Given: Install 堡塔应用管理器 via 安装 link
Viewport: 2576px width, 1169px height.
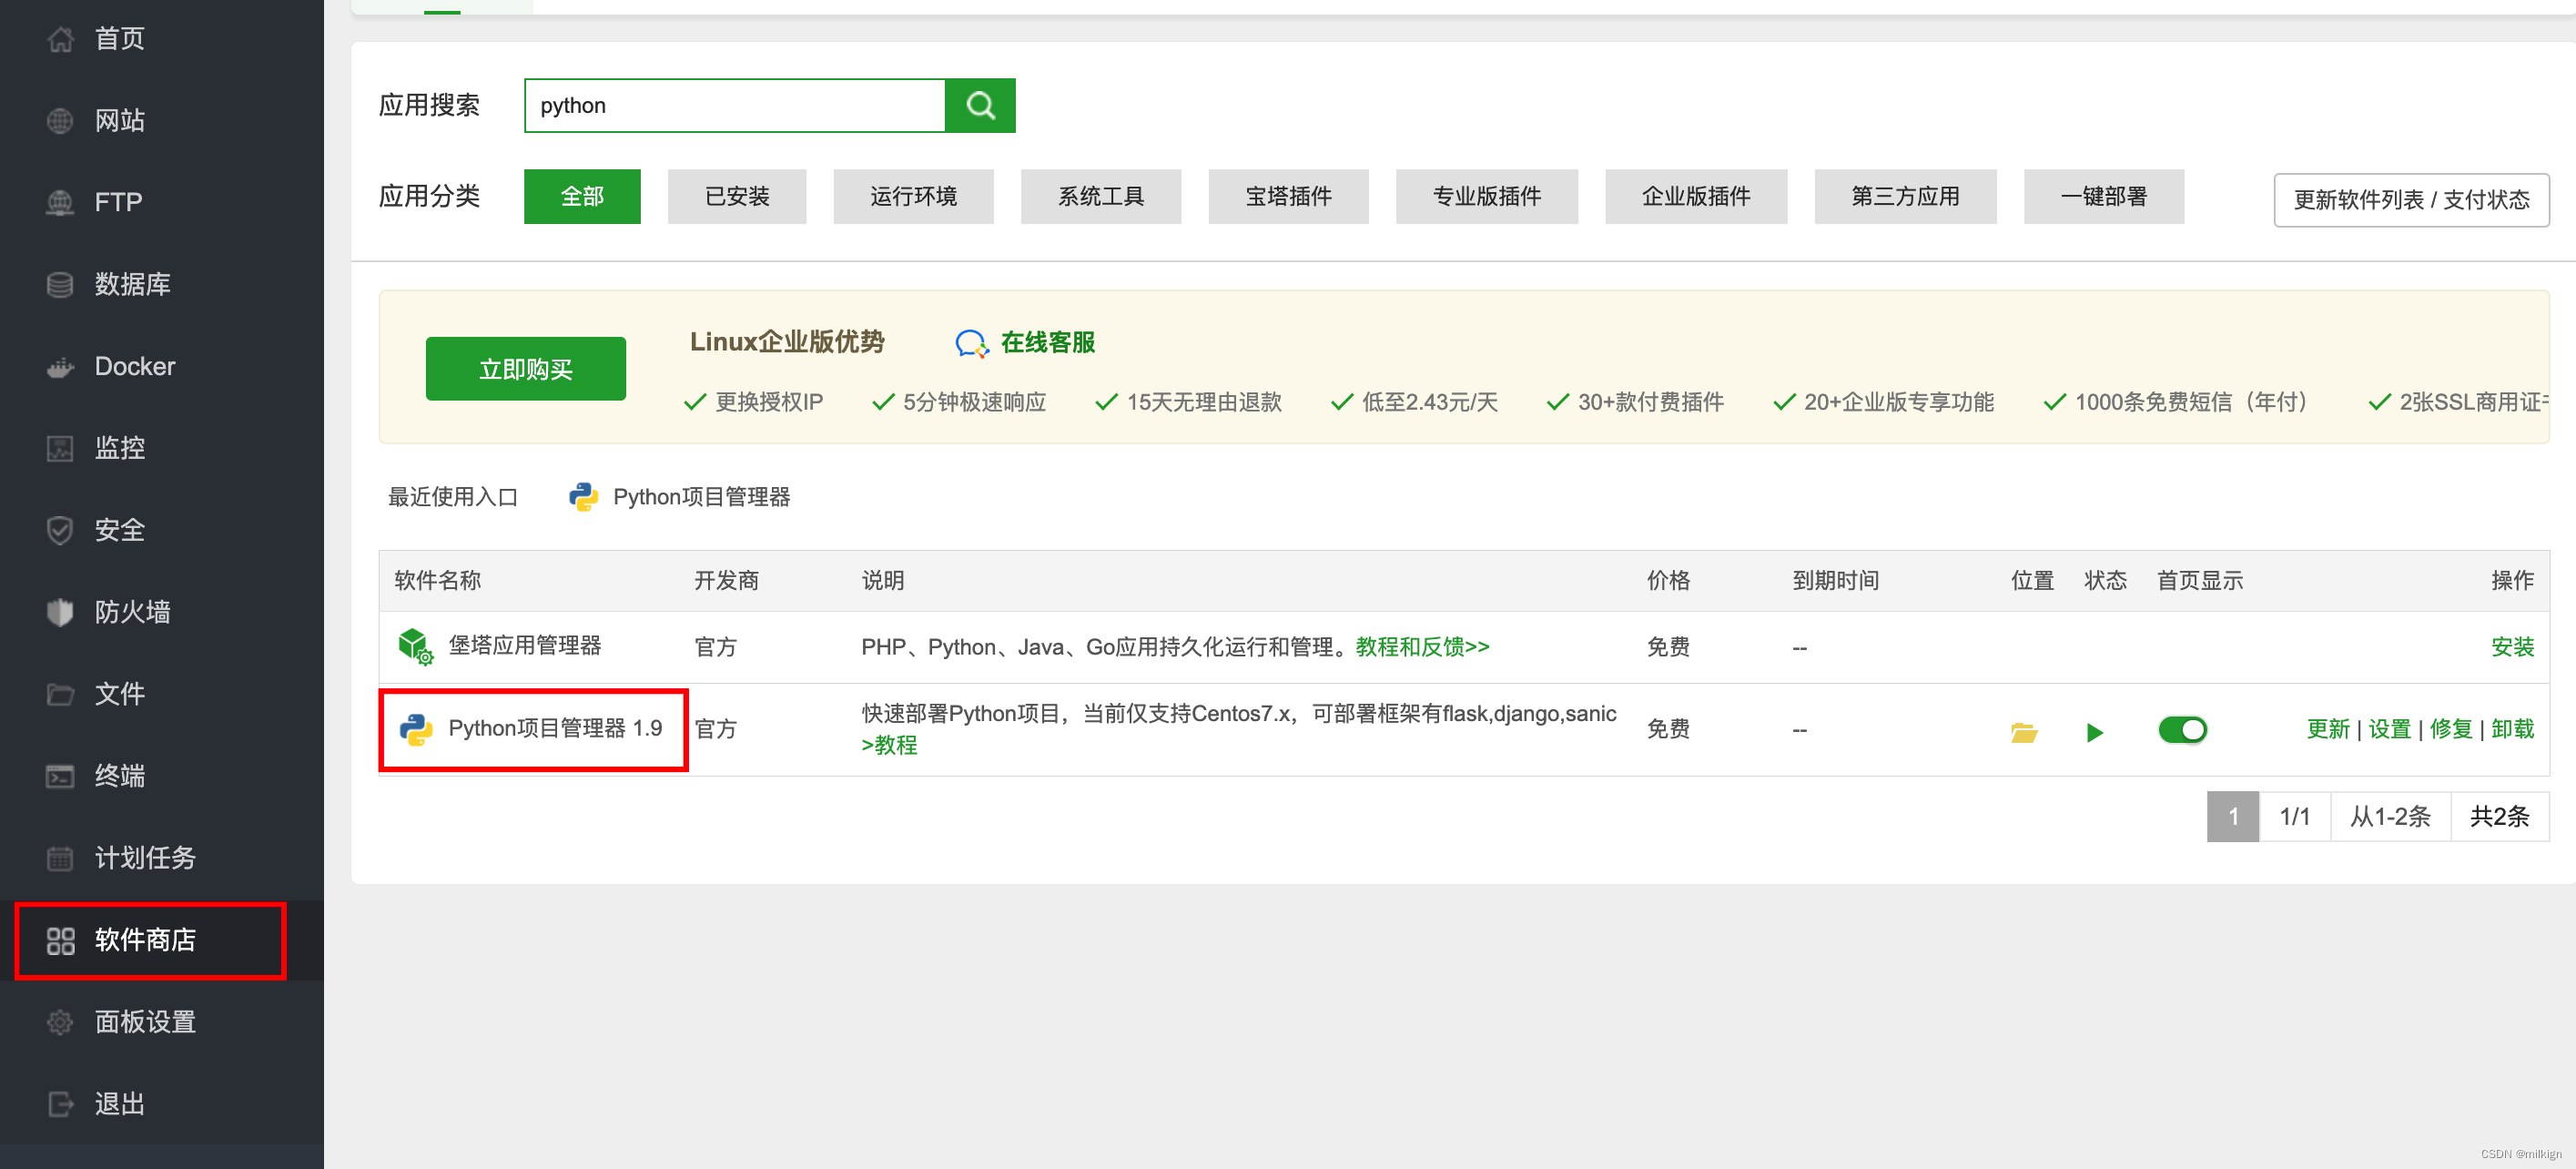Looking at the screenshot, I should pos(2512,648).
